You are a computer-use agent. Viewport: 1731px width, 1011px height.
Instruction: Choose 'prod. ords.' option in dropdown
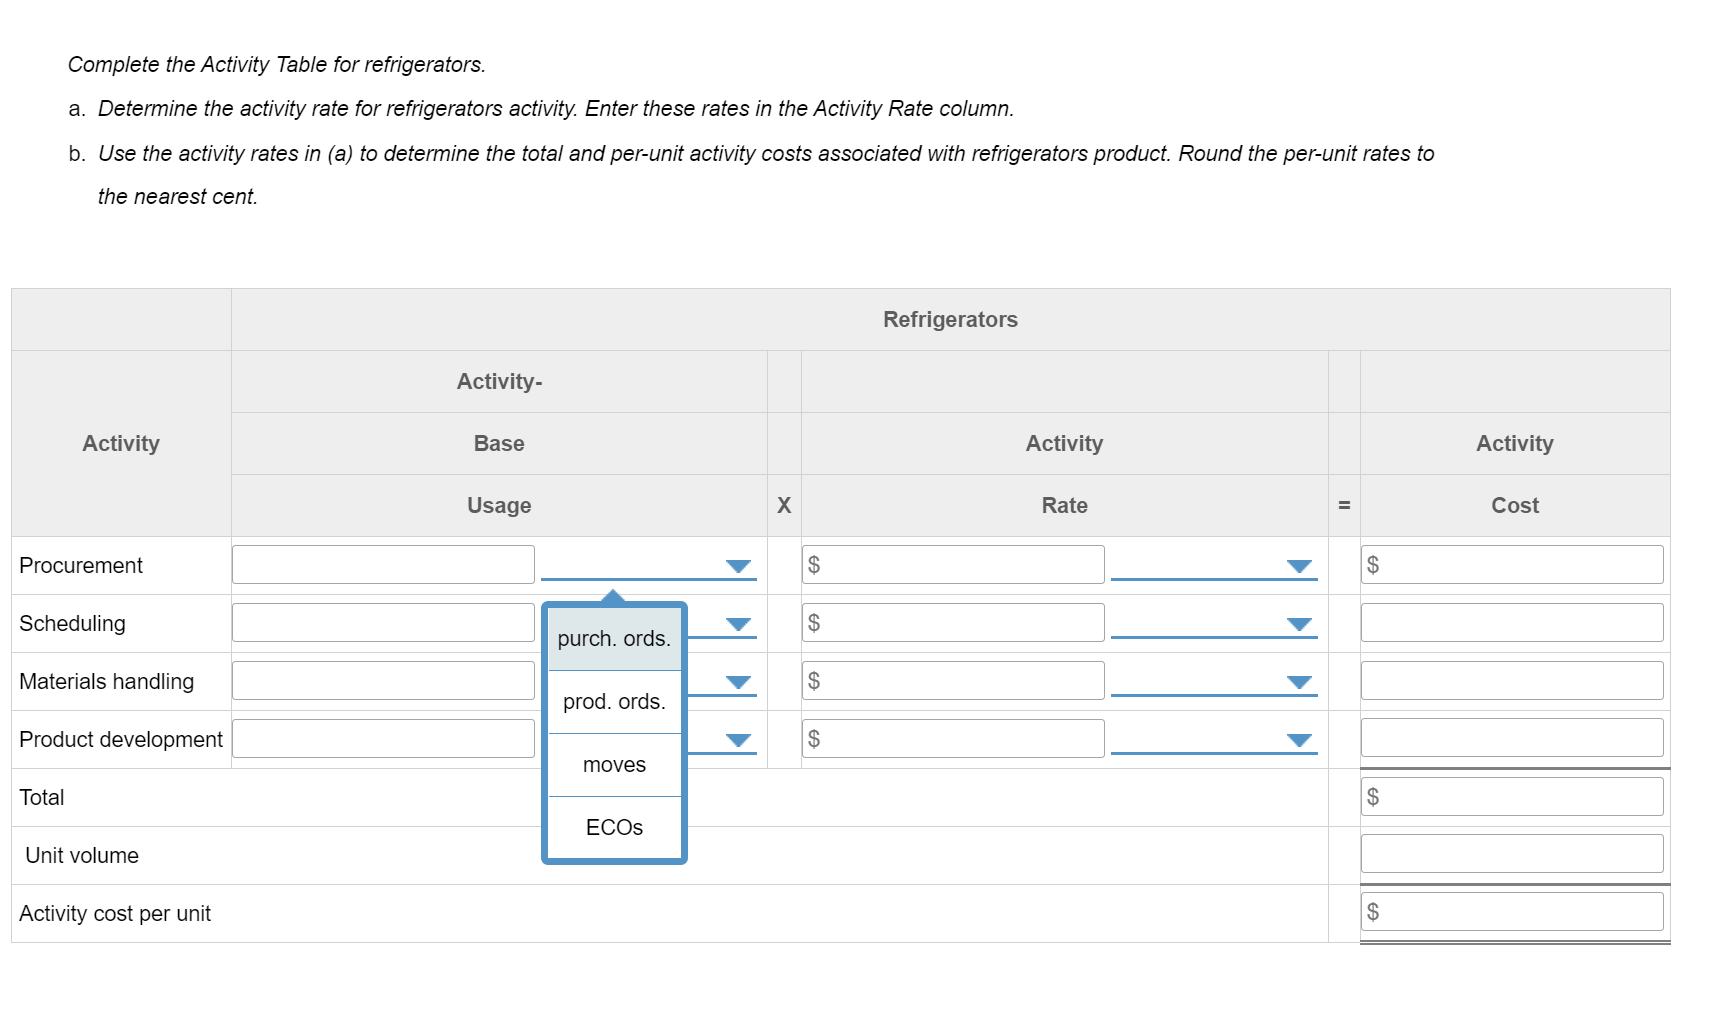coord(614,702)
